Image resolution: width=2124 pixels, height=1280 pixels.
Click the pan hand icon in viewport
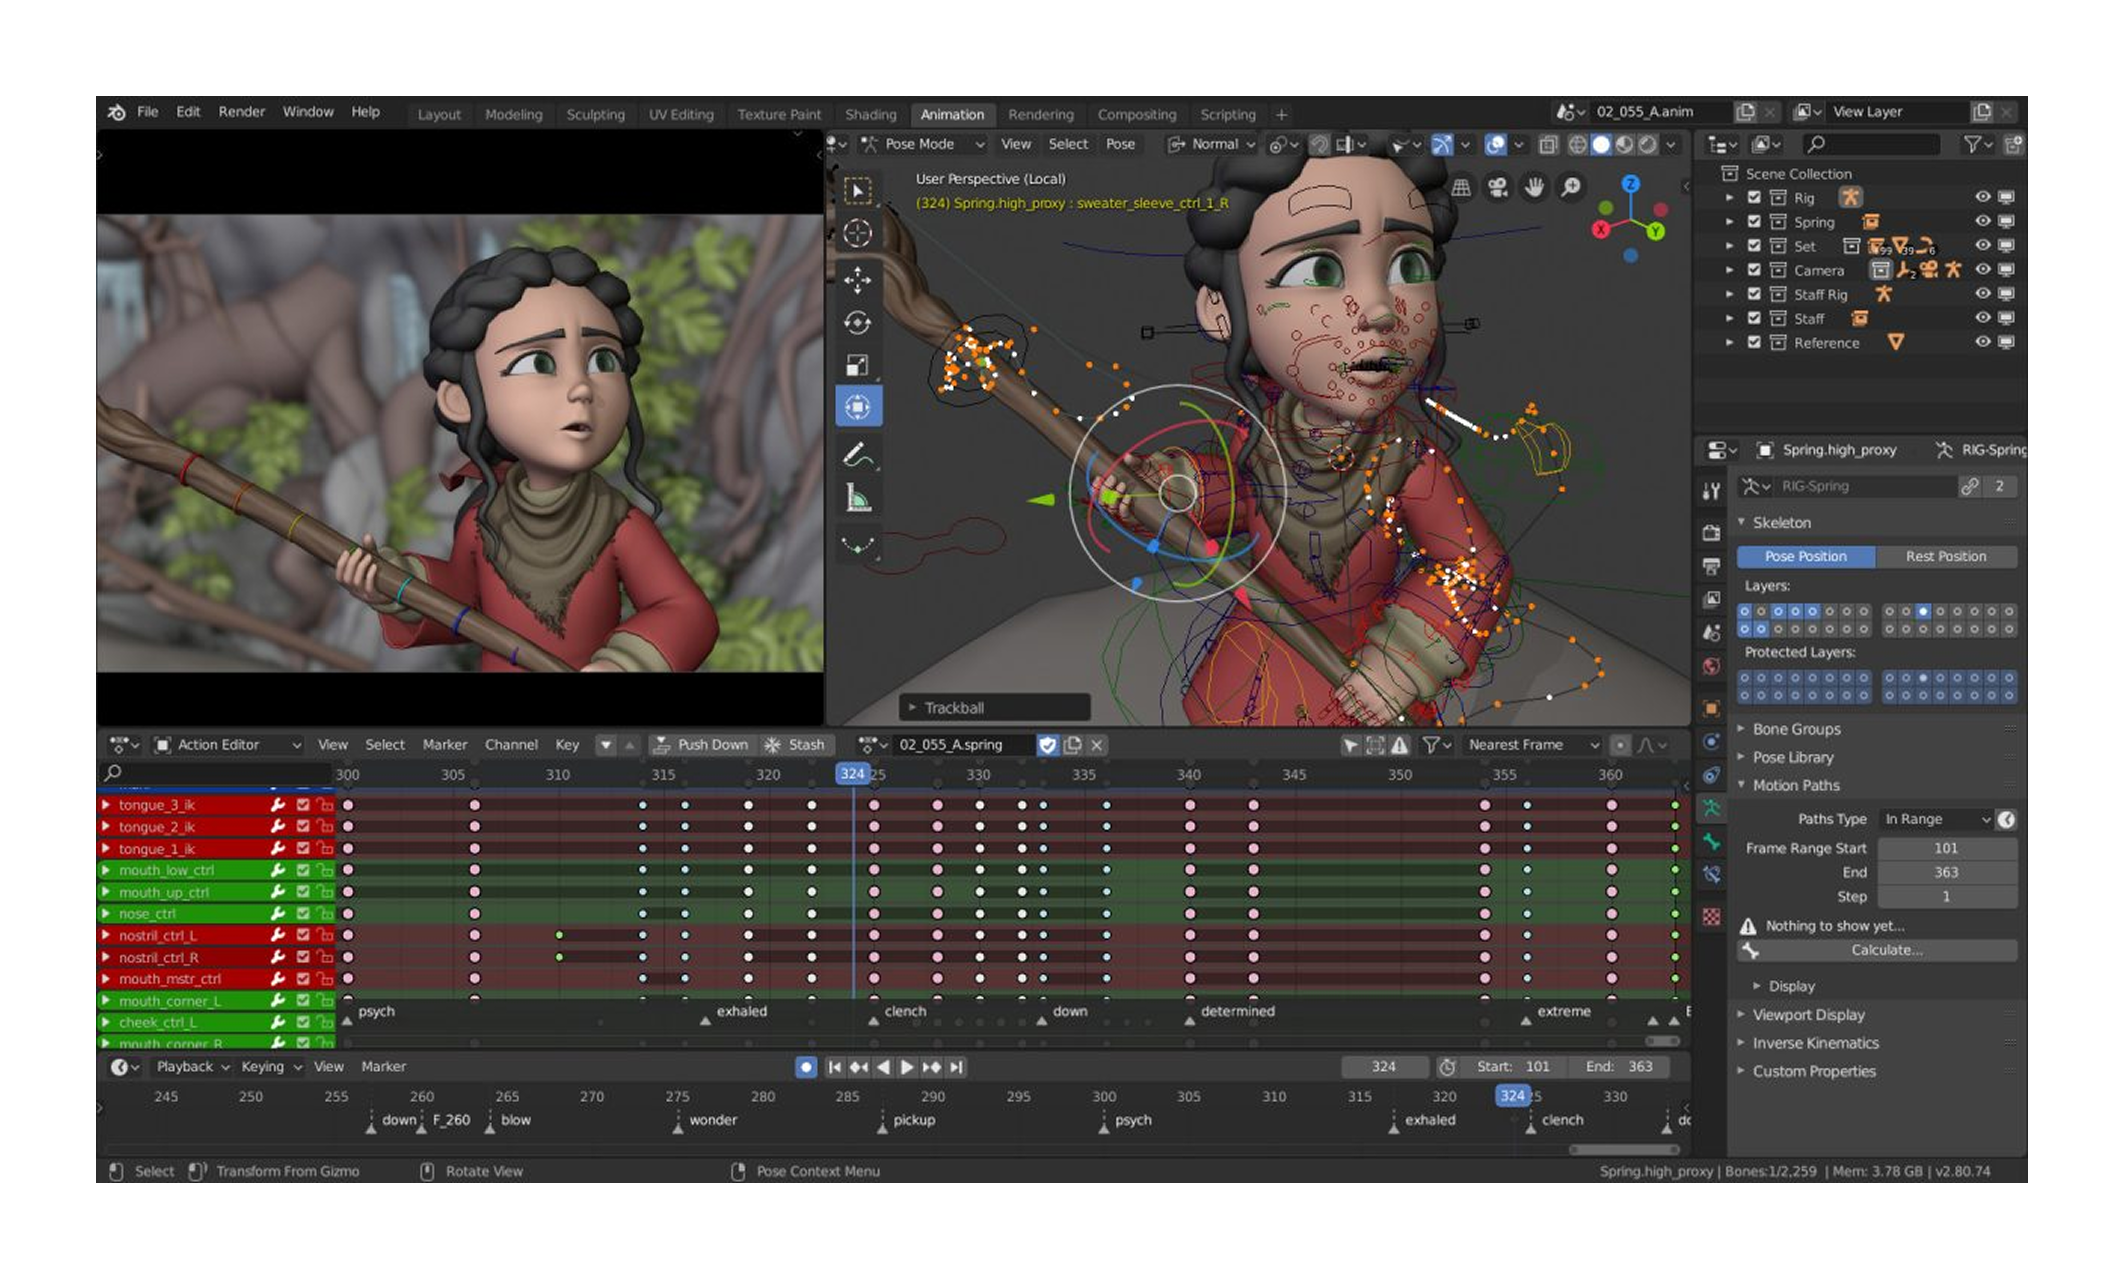click(1534, 187)
